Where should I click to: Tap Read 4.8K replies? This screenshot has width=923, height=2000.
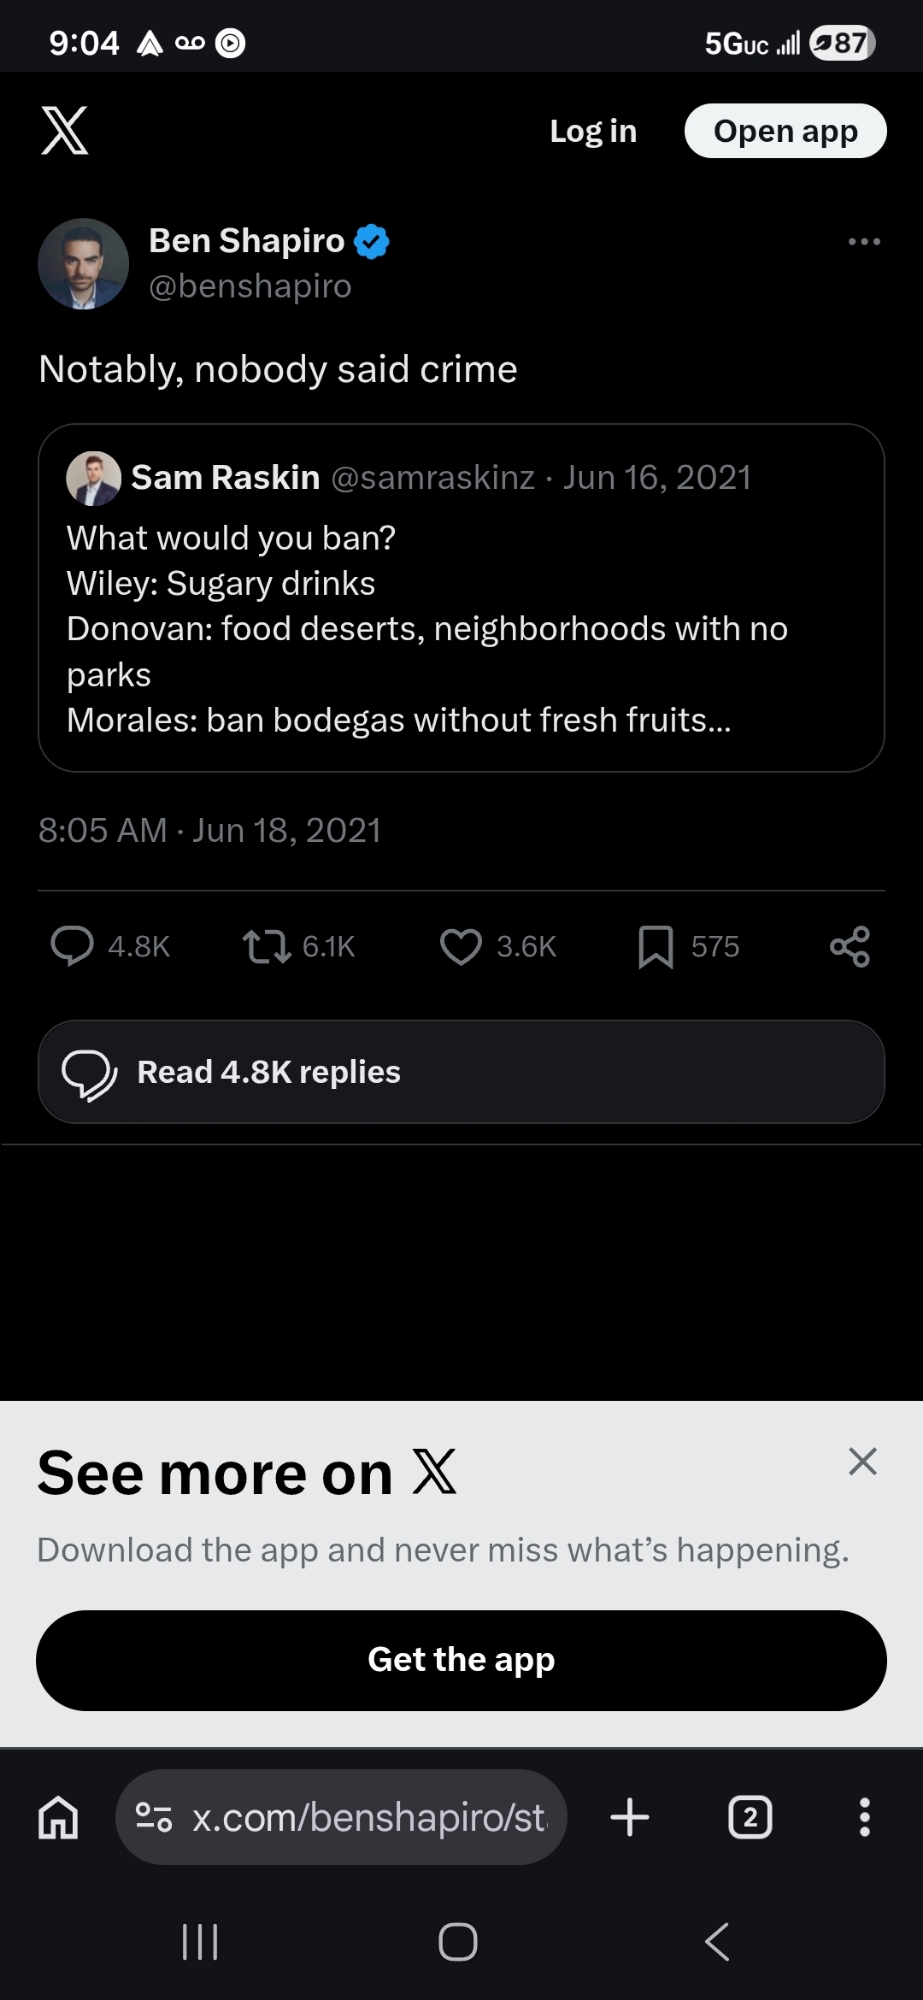point(461,1072)
